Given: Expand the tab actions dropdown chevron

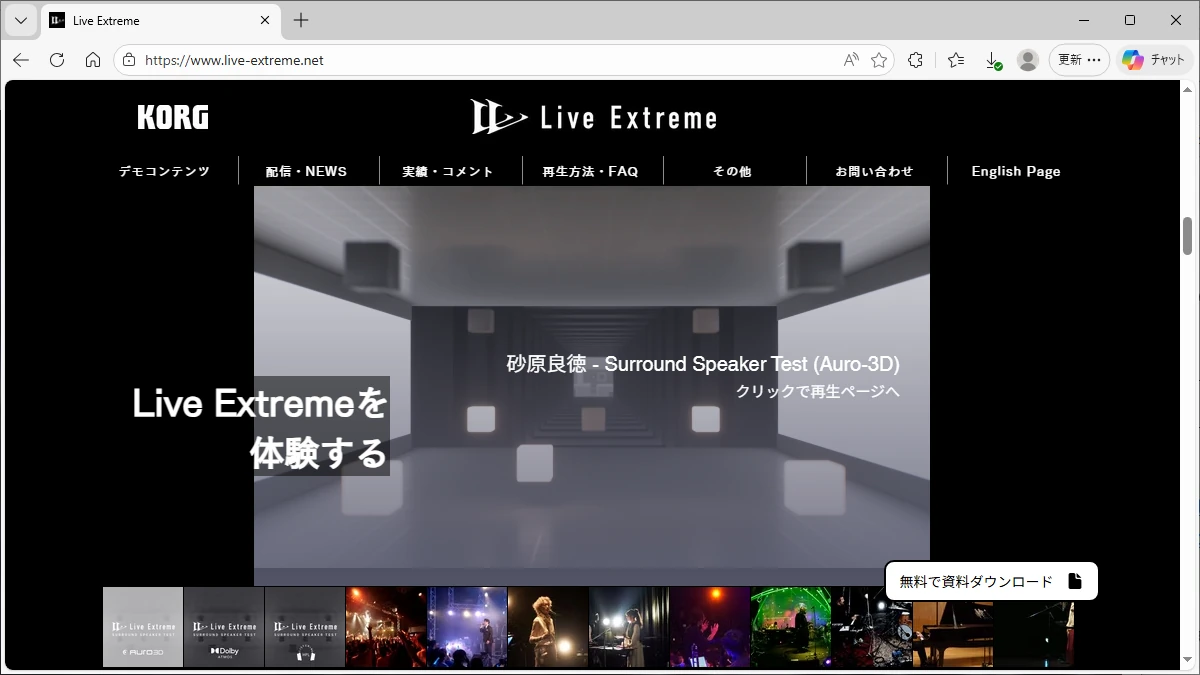Looking at the screenshot, I should pos(20,20).
